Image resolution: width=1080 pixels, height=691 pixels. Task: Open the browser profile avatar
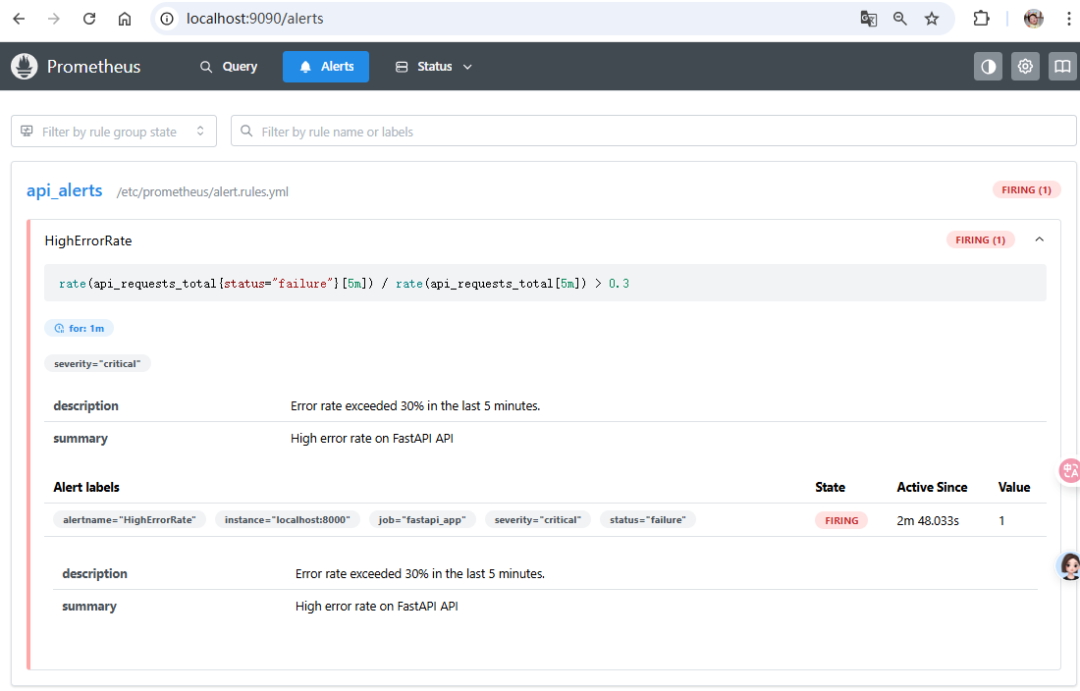pos(1033,19)
